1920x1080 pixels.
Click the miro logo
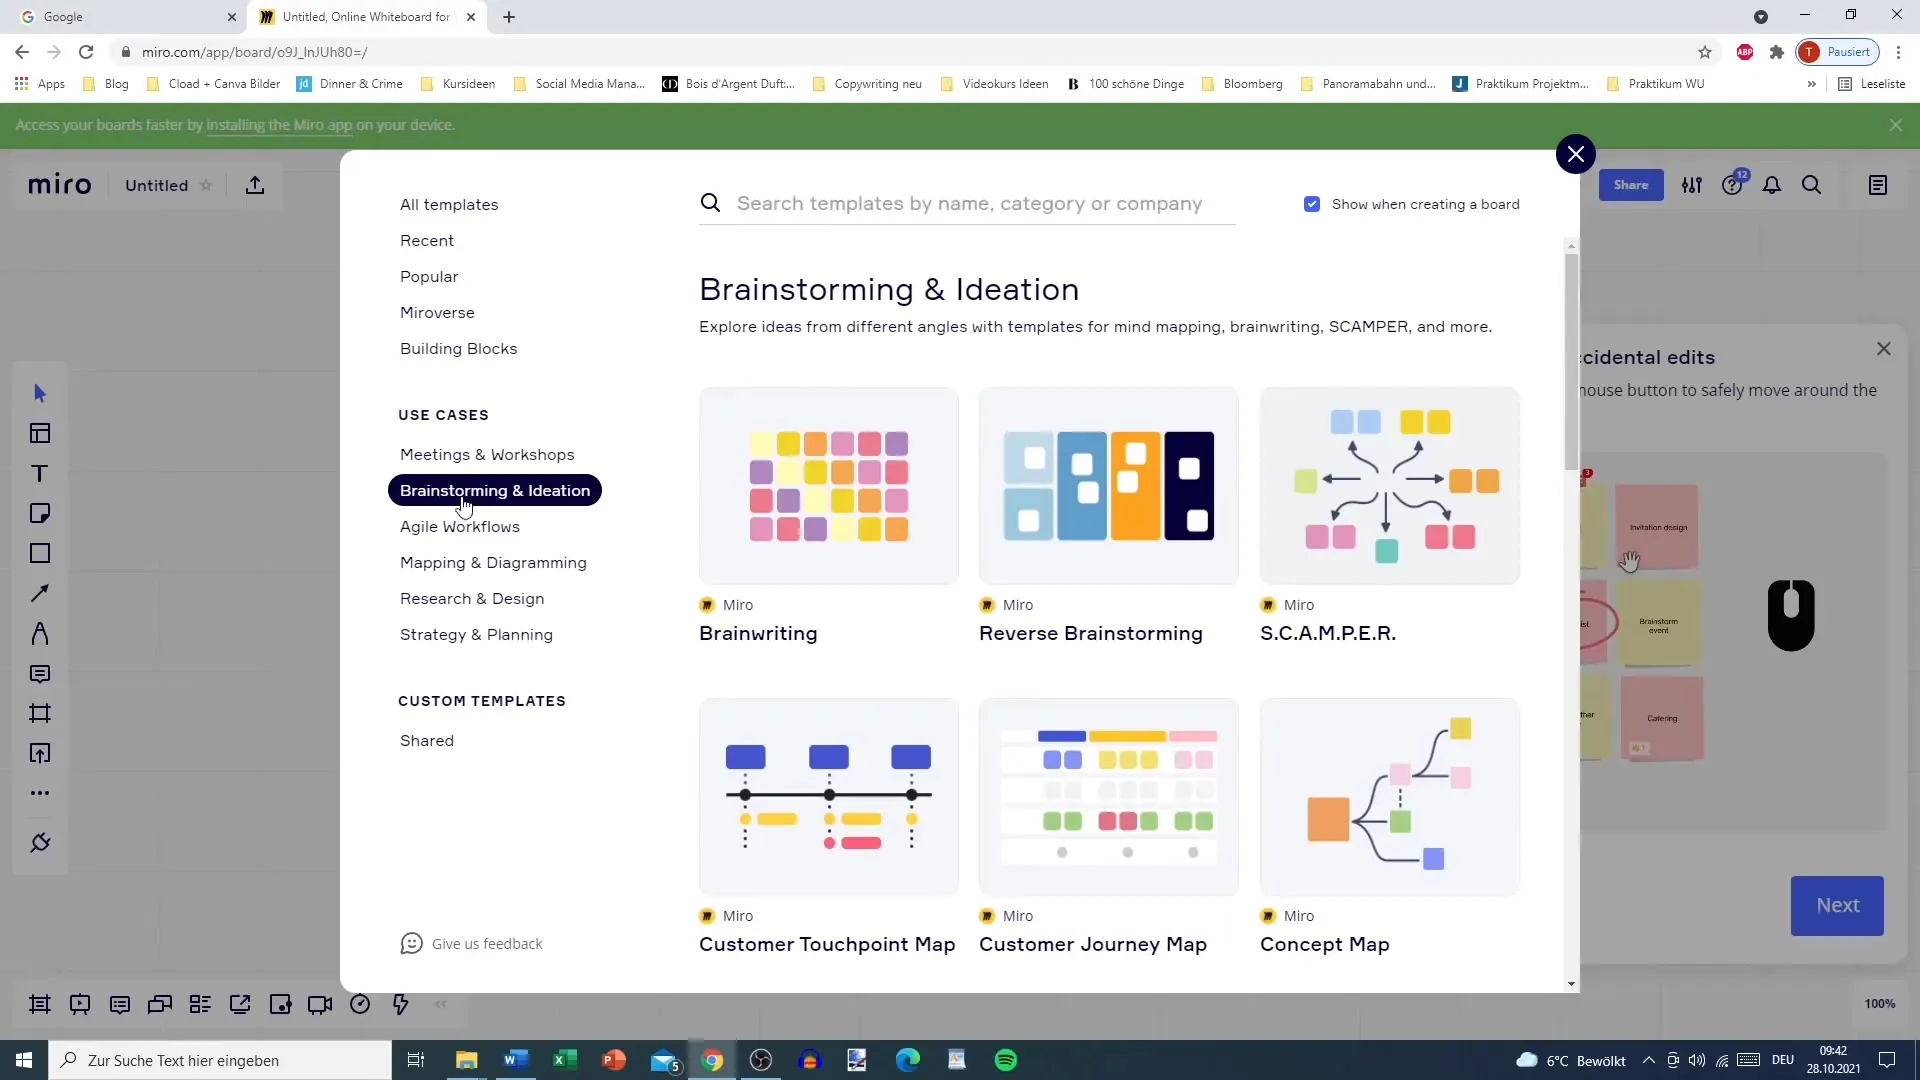pos(60,185)
